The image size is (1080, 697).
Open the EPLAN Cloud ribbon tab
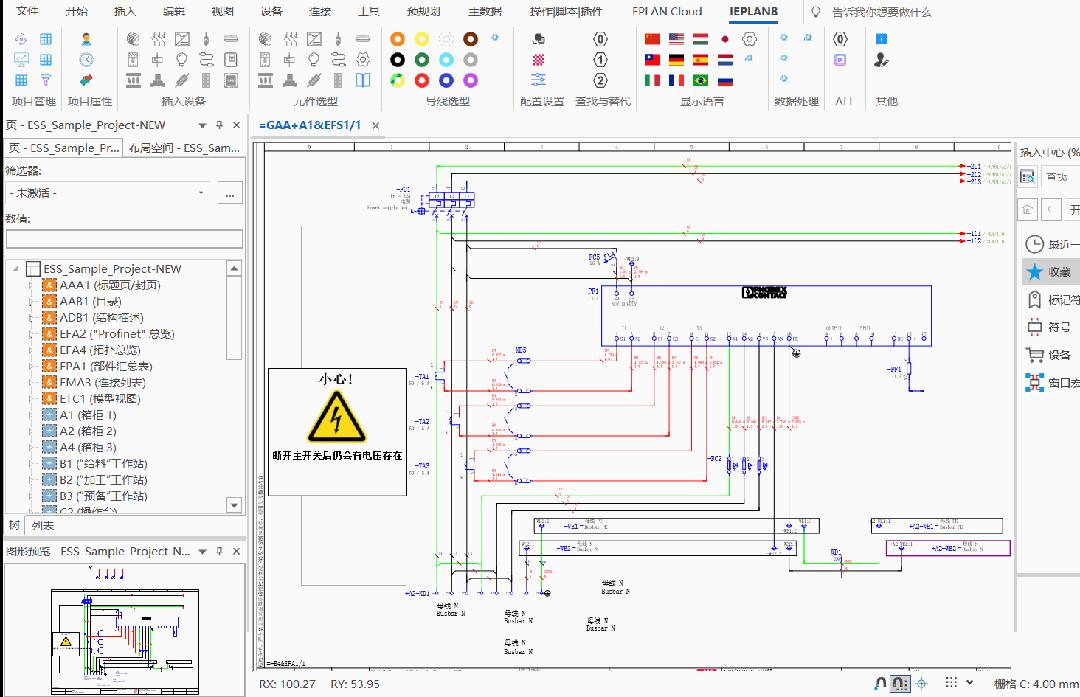(667, 12)
